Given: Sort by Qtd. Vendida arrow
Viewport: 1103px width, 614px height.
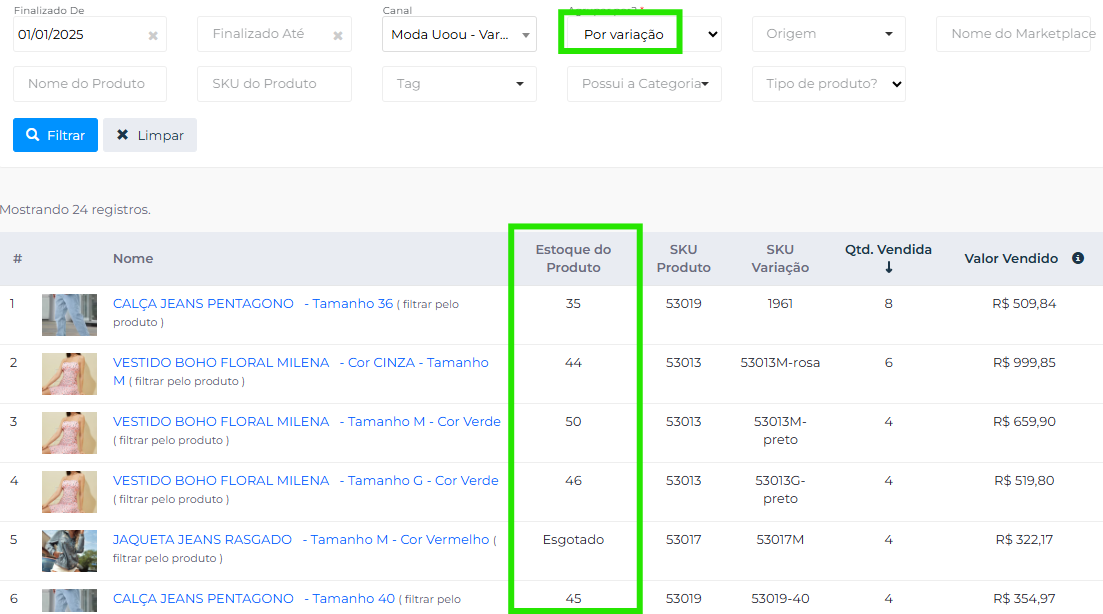Looking at the screenshot, I should [x=888, y=268].
